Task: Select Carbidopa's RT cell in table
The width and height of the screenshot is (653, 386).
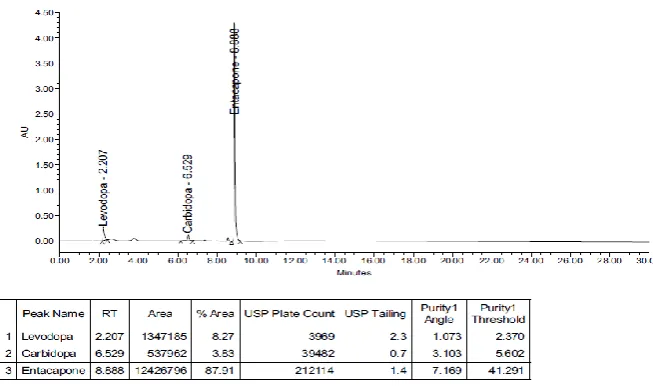Action: point(110,354)
